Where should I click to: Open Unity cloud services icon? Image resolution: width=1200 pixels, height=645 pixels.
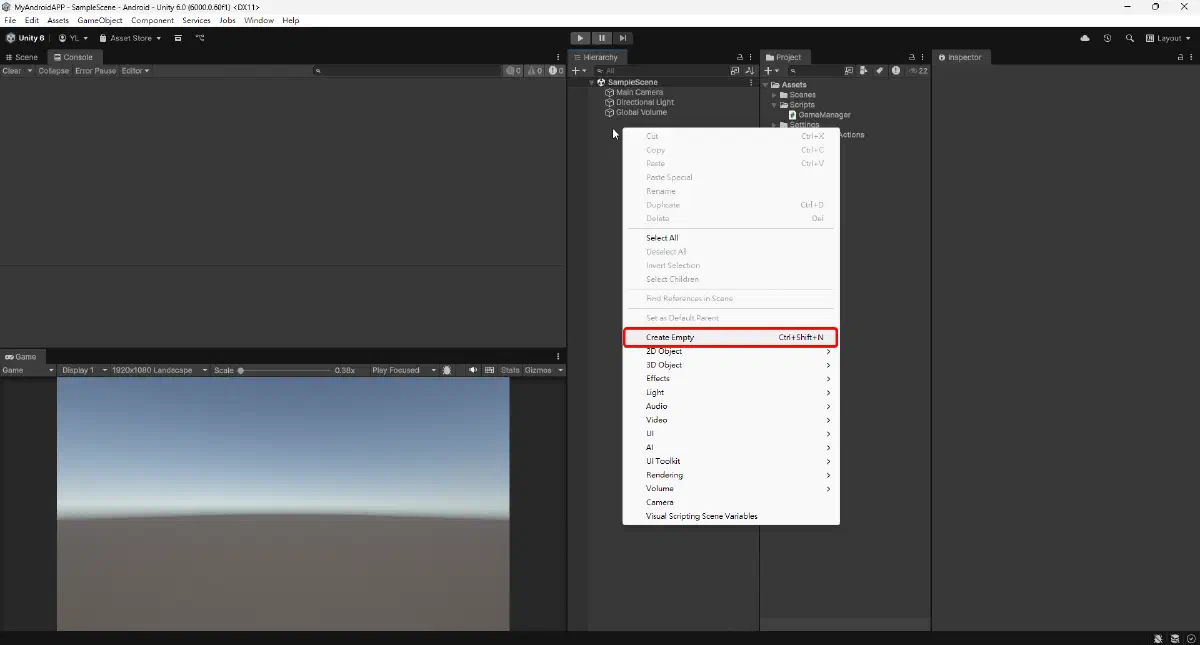[1085, 38]
